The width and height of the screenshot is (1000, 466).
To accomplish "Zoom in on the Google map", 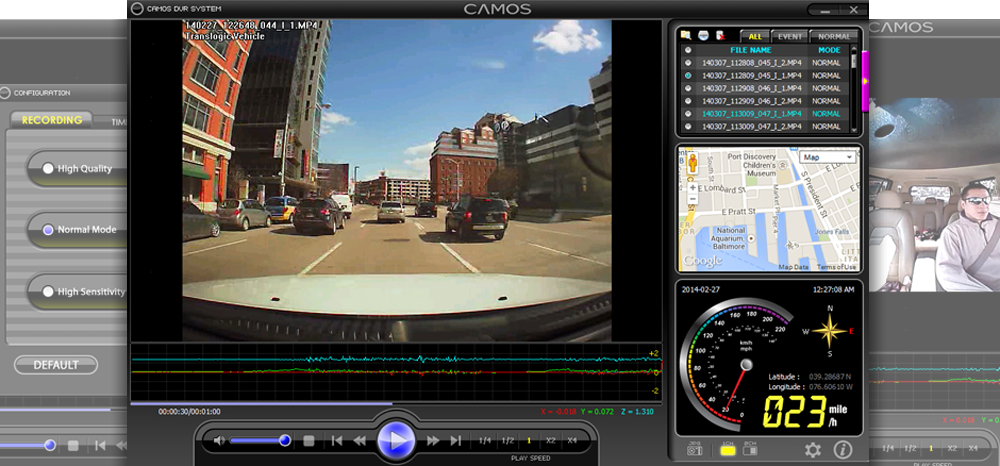I will (x=693, y=189).
